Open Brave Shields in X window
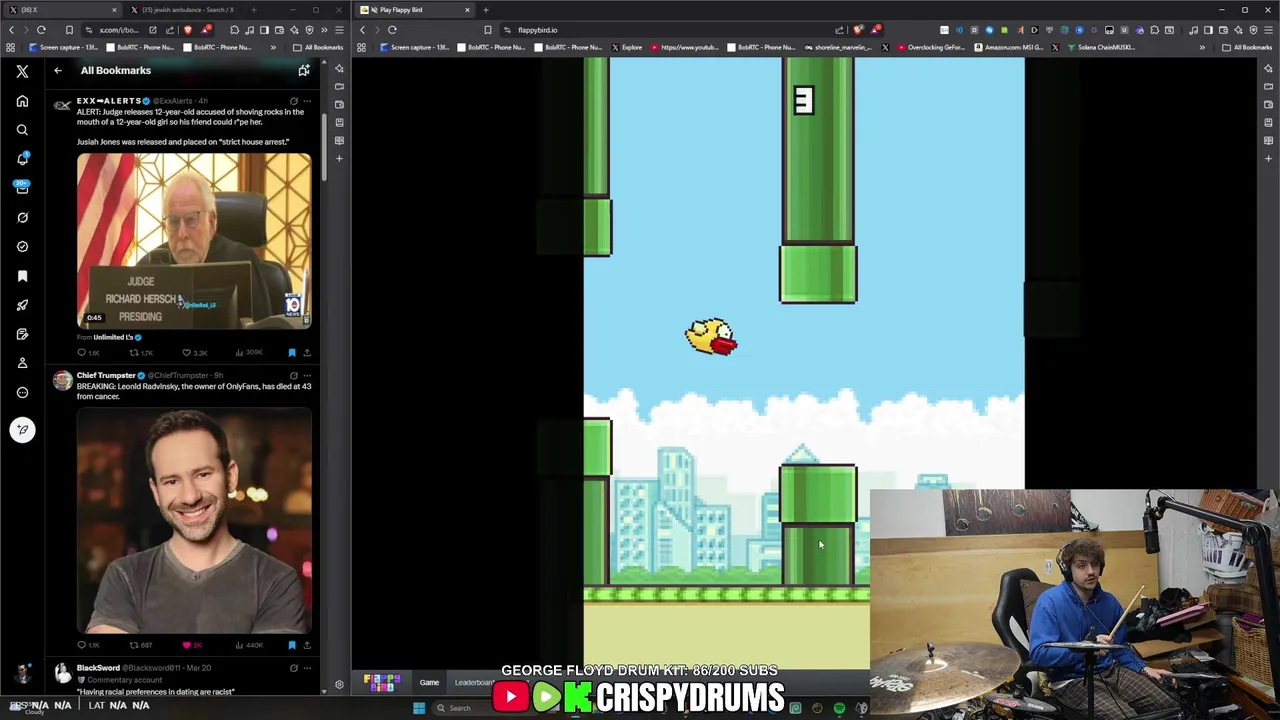The height and width of the screenshot is (720, 1280). [x=187, y=30]
